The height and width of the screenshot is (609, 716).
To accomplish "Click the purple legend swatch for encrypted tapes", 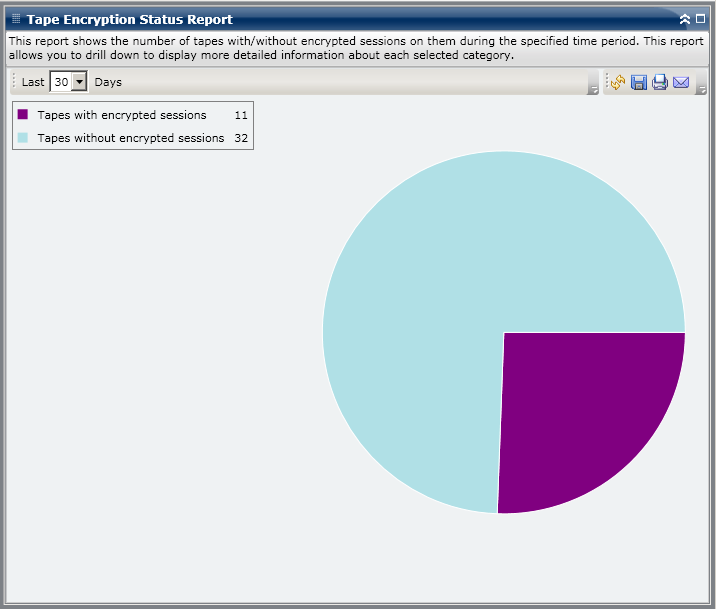I will pyautogui.click(x=23, y=114).
